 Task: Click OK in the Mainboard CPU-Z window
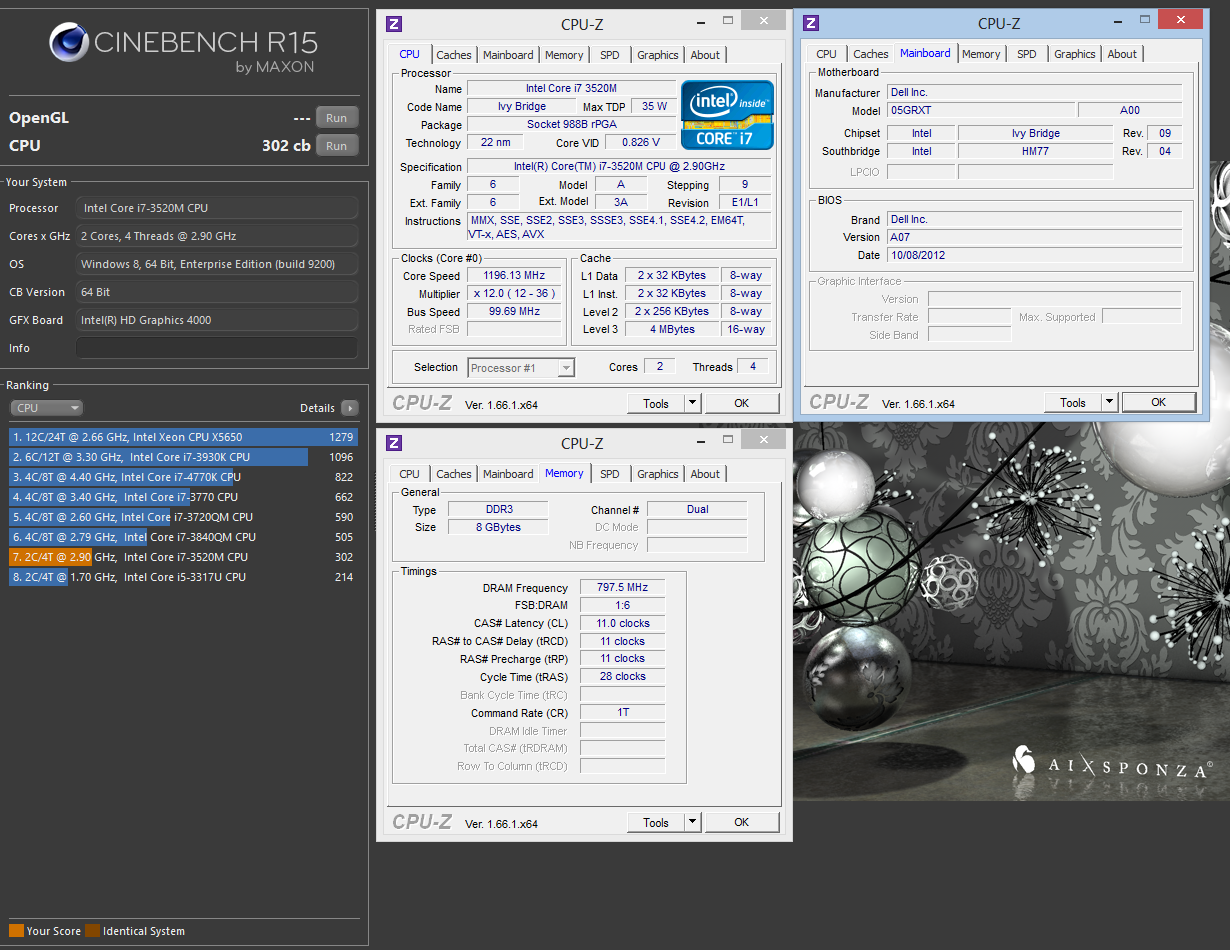click(1158, 402)
